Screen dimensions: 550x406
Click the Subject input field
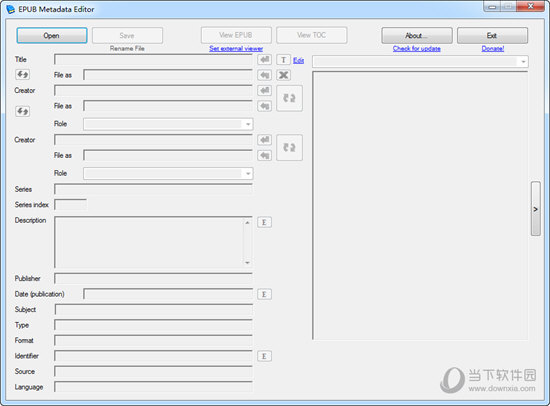(x=153, y=310)
